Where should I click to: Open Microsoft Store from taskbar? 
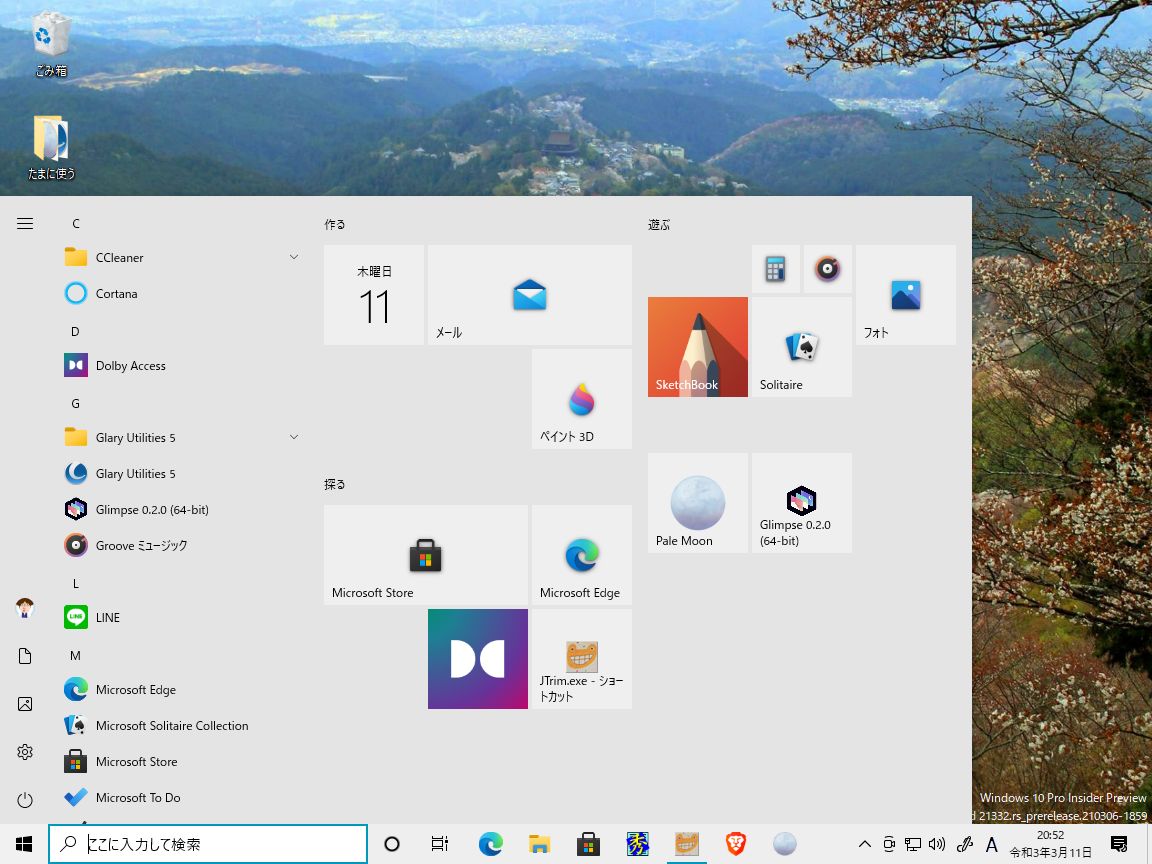588,844
